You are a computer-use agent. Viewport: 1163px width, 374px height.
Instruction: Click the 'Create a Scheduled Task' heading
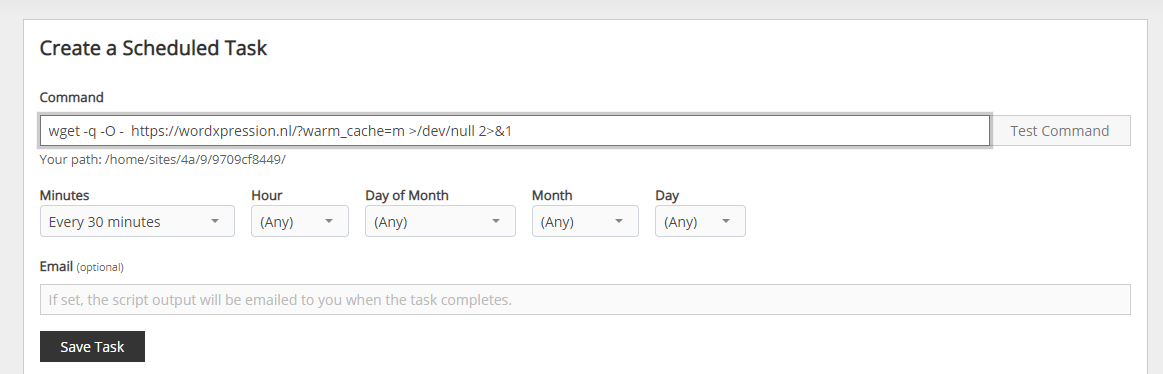[153, 48]
